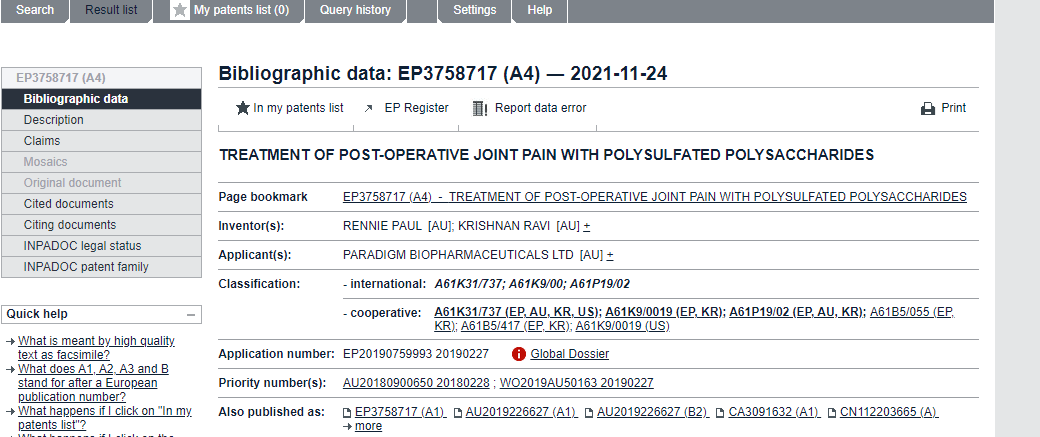The image size is (1040, 437).
Task: Click the star icon in My patents list tab
Action: pyautogui.click(x=180, y=10)
